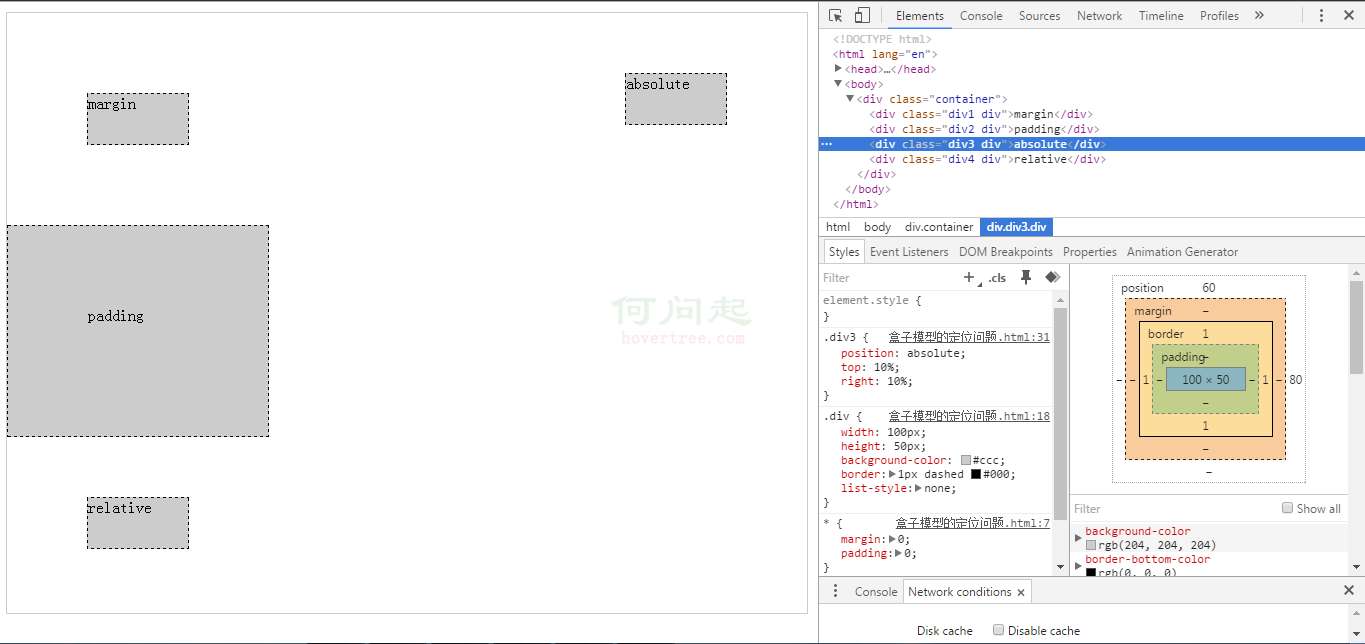The width and height of the screenshot is (1365, 644).
Task: Toggle element state with the pin icon
Action: point(1025,278)
